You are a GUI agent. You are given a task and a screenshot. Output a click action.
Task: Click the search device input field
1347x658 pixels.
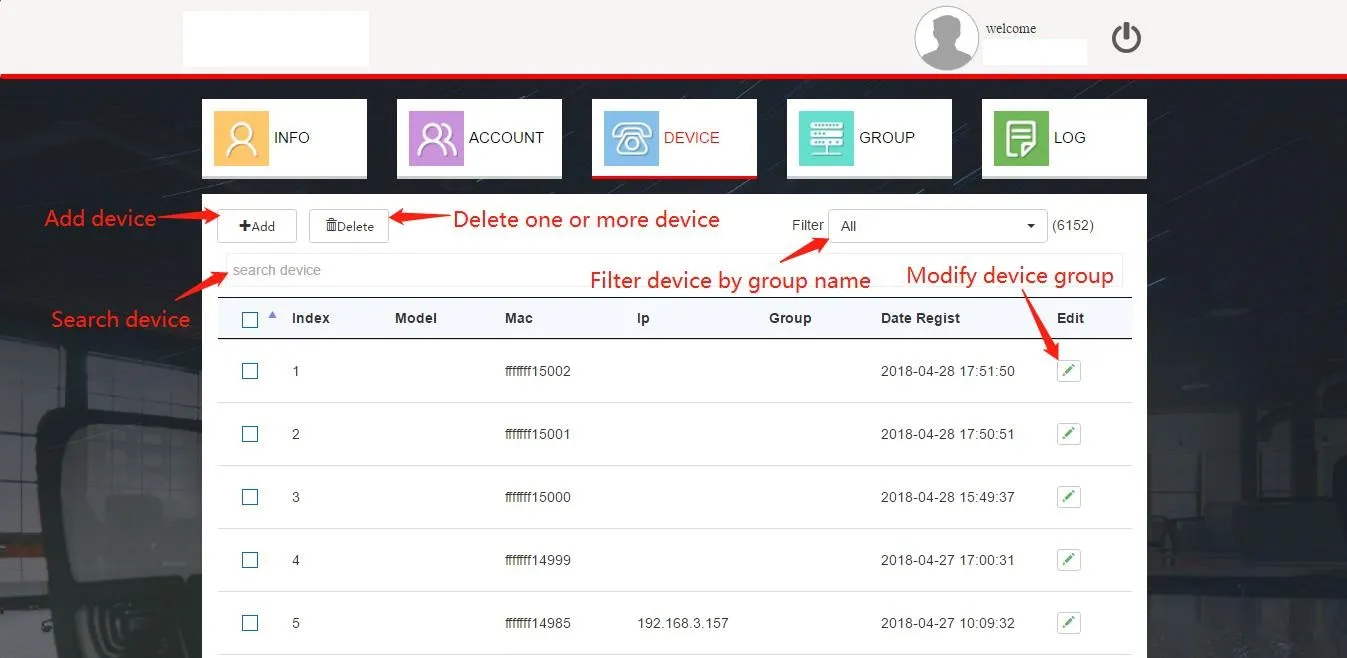[400, 270]
